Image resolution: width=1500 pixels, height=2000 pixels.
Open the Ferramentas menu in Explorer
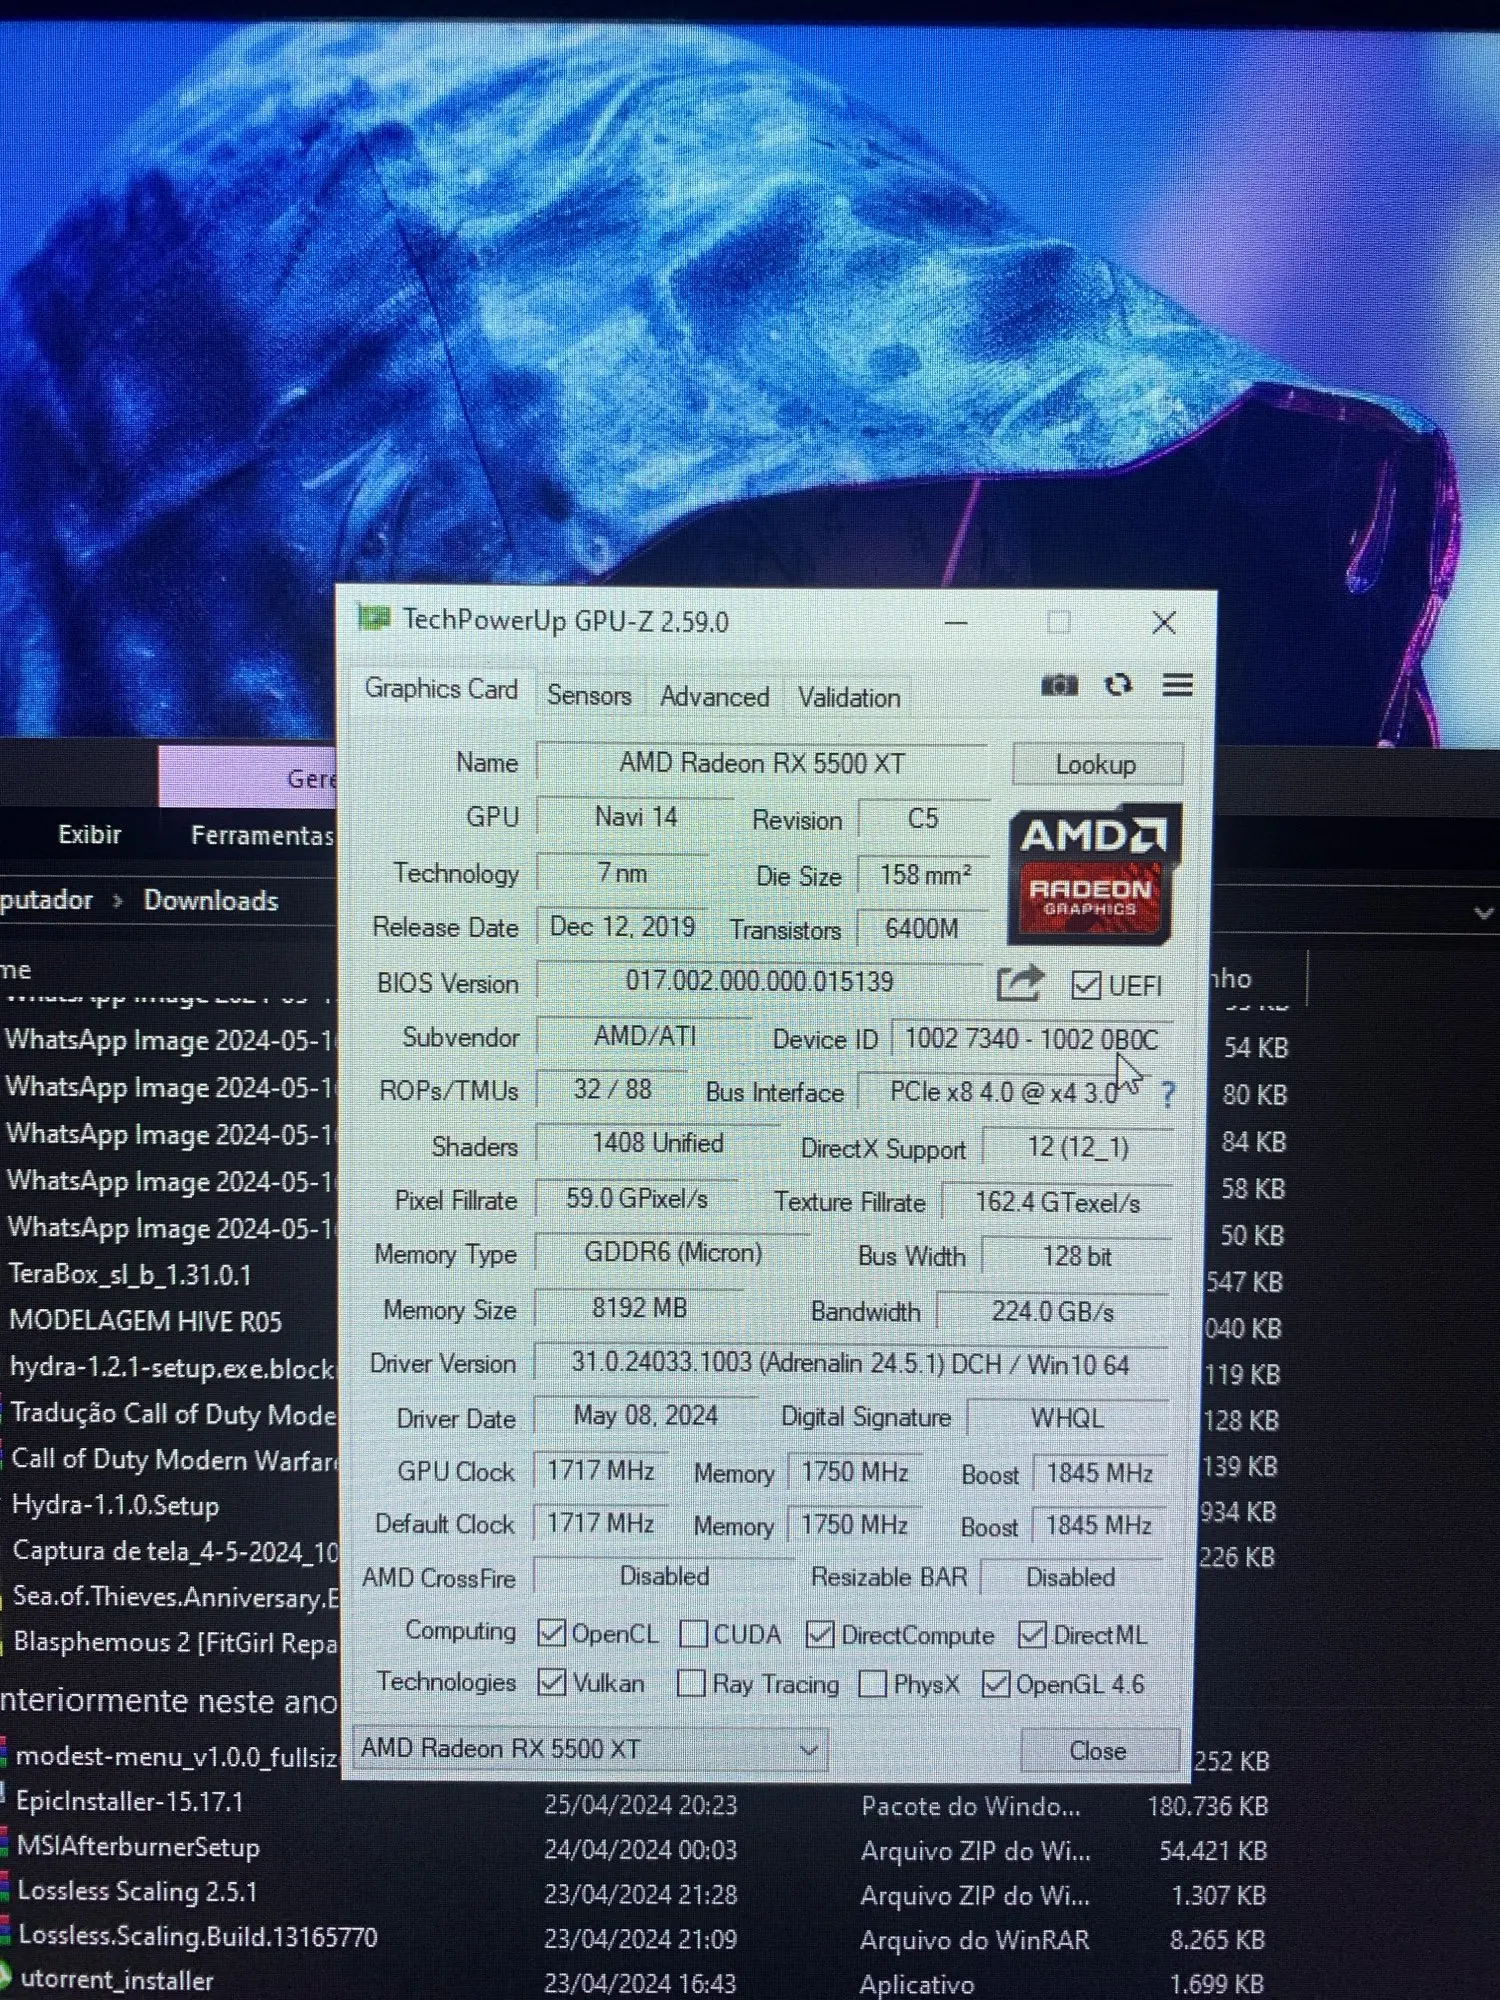click(x=262, y=835)
